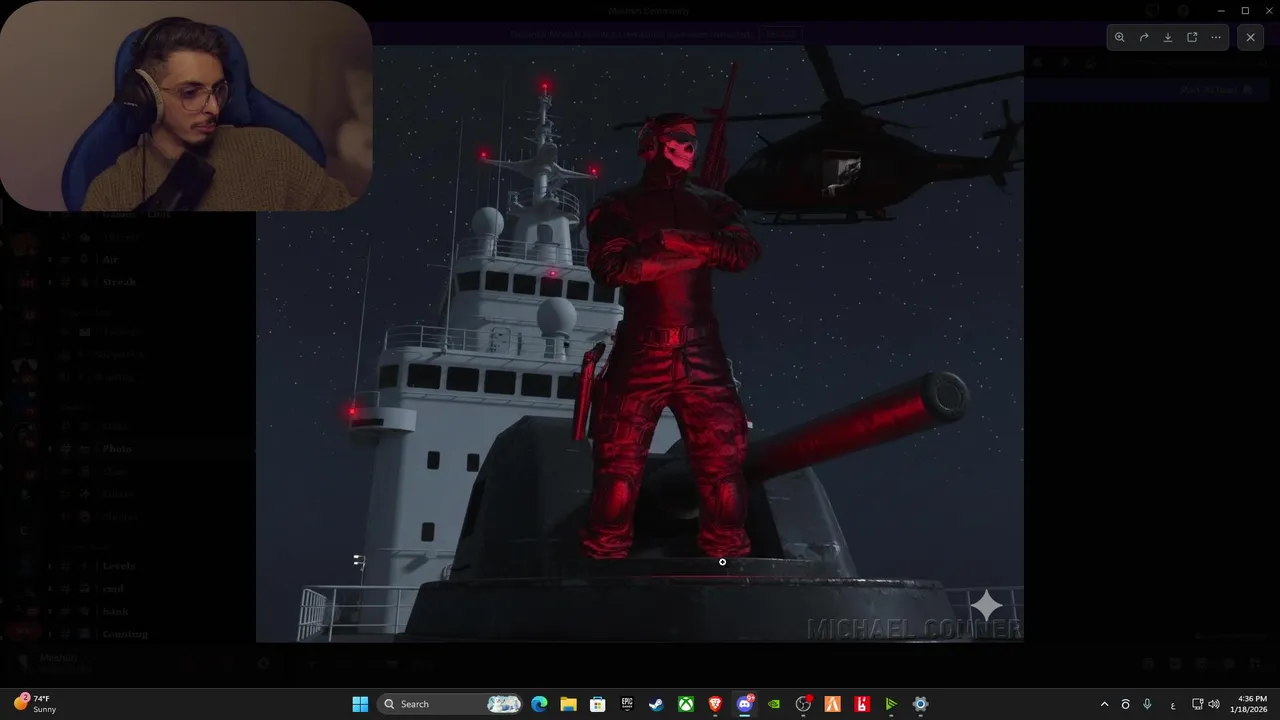Click the soldier artwork image preview

click(x=640, y=343)
